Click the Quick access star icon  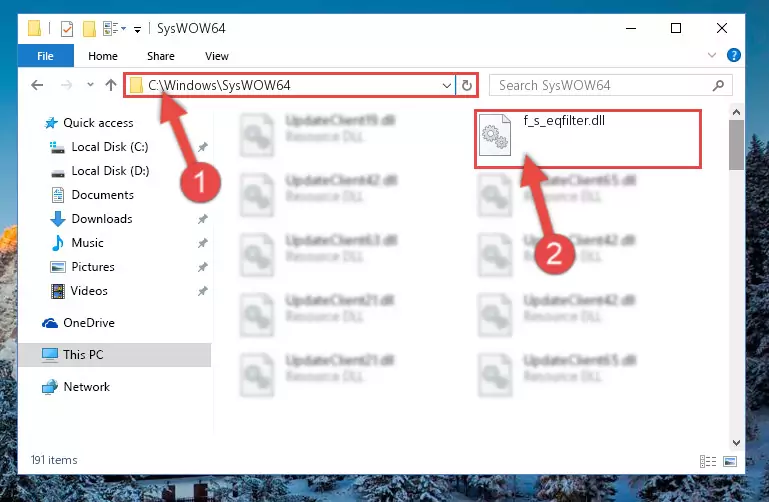coord(51,123)
